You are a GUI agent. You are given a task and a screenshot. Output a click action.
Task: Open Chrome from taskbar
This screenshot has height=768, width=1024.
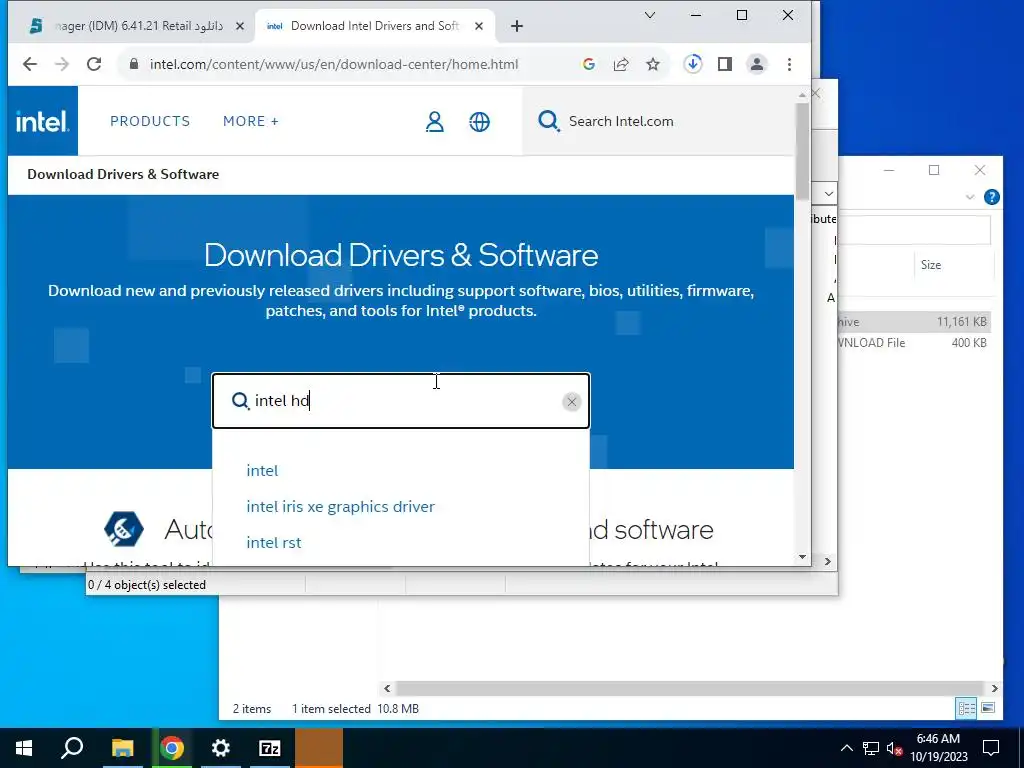[172, 748]
